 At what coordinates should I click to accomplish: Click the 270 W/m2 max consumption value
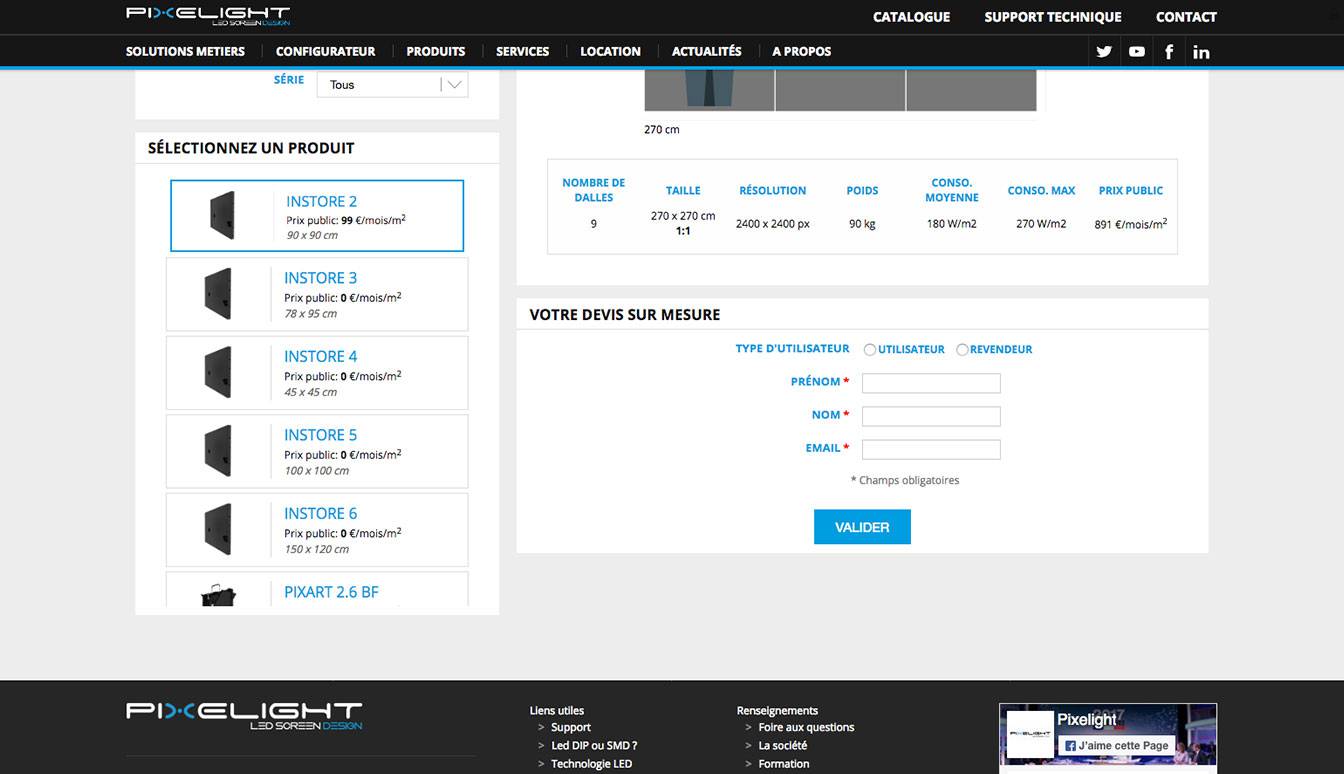click(x=1041, y=224)
